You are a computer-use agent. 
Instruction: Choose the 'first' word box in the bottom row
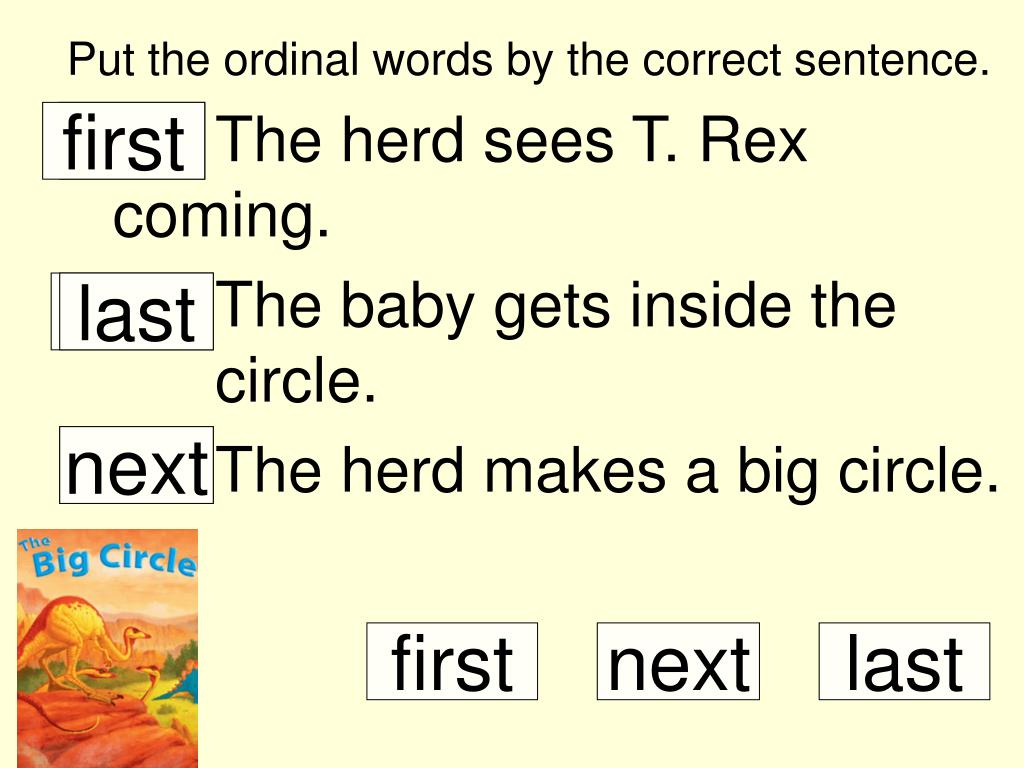pos(452,662)
